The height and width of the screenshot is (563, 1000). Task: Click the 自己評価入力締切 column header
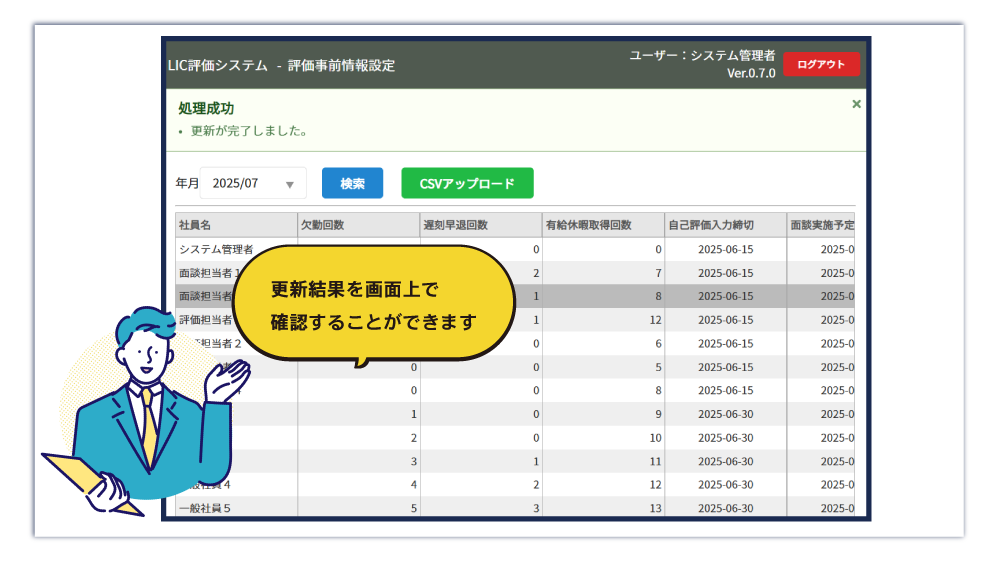click(x=726, y=225)
